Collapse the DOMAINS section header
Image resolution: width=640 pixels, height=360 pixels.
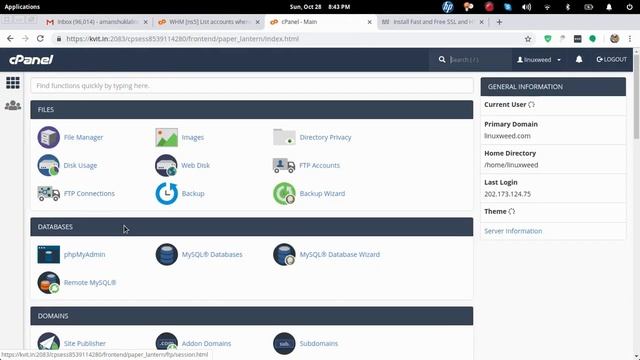252,316
